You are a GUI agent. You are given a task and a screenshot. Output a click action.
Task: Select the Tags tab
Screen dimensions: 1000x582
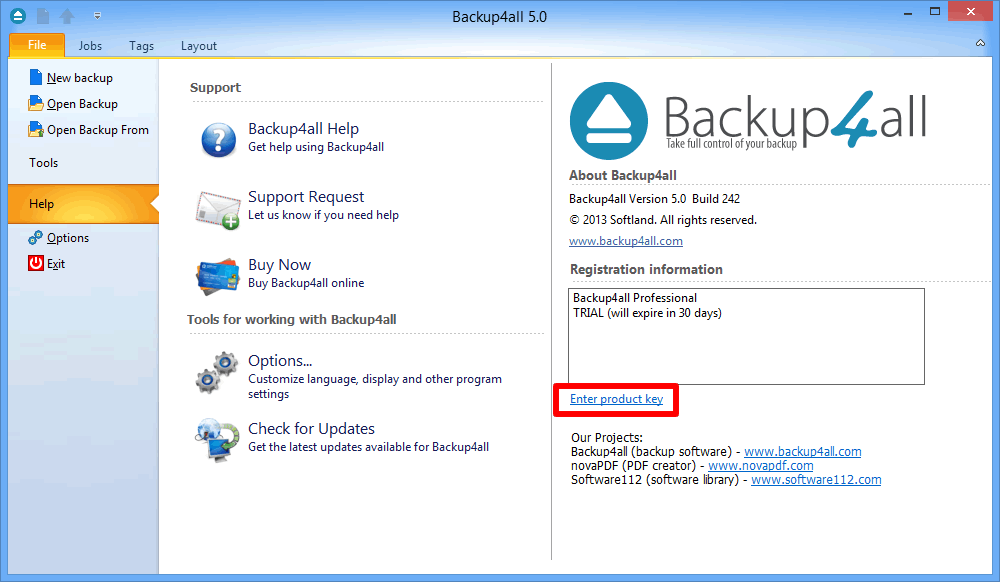(141, 46)
